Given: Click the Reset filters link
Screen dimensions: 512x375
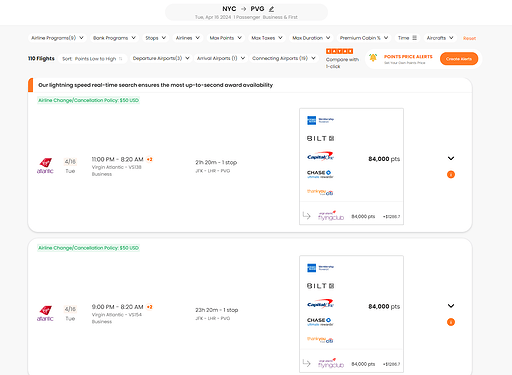Looking at the screenshot, I should click(469, 38).
